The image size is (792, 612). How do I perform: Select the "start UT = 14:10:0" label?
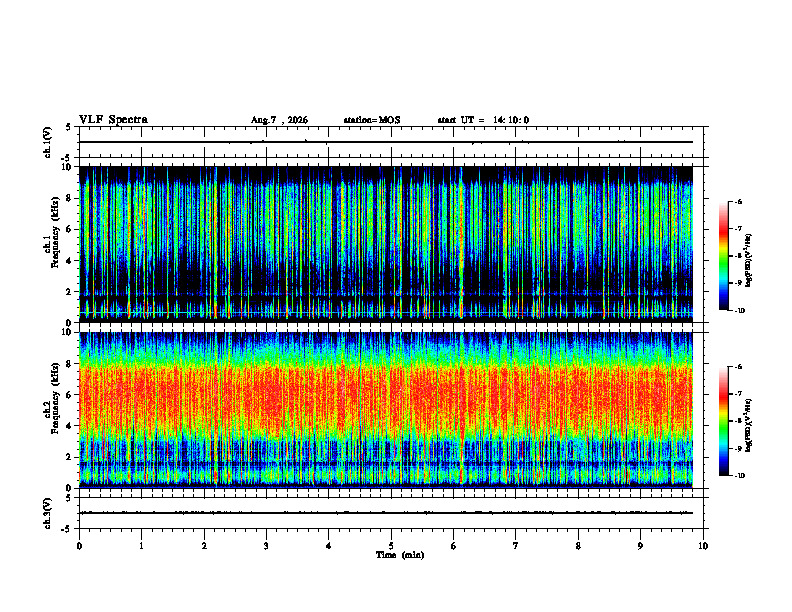tap(483, 120)
